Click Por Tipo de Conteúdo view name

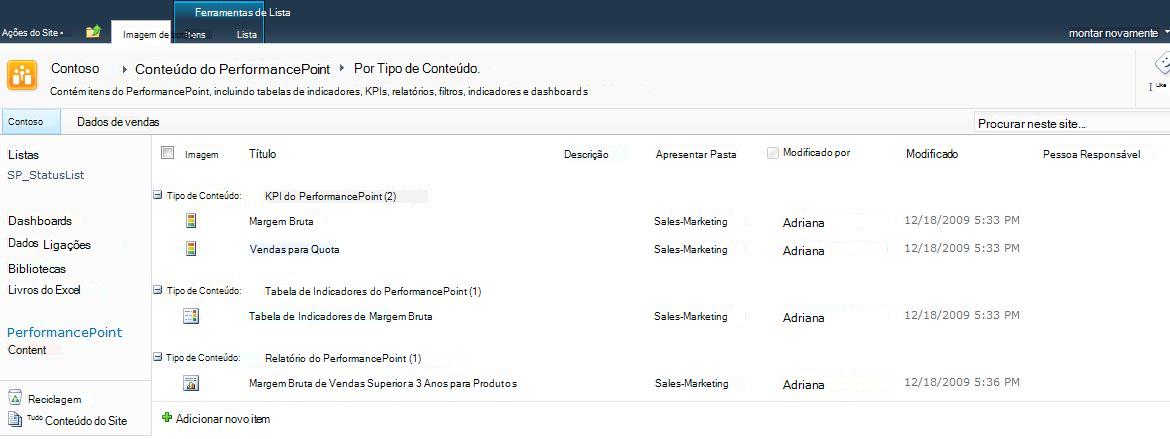click(416, 69)
